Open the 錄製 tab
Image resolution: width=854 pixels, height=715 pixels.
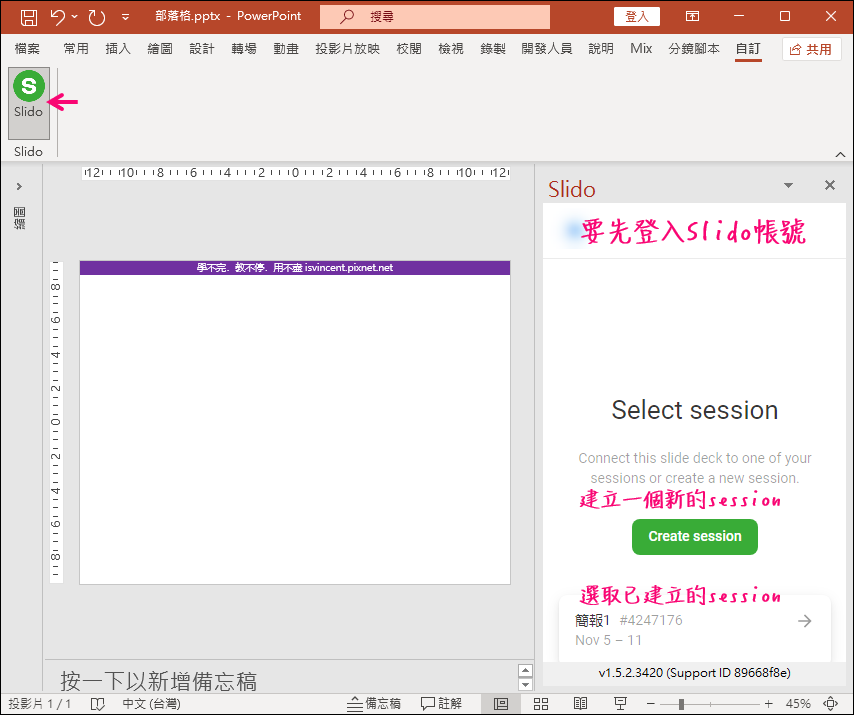coord(493,49)
